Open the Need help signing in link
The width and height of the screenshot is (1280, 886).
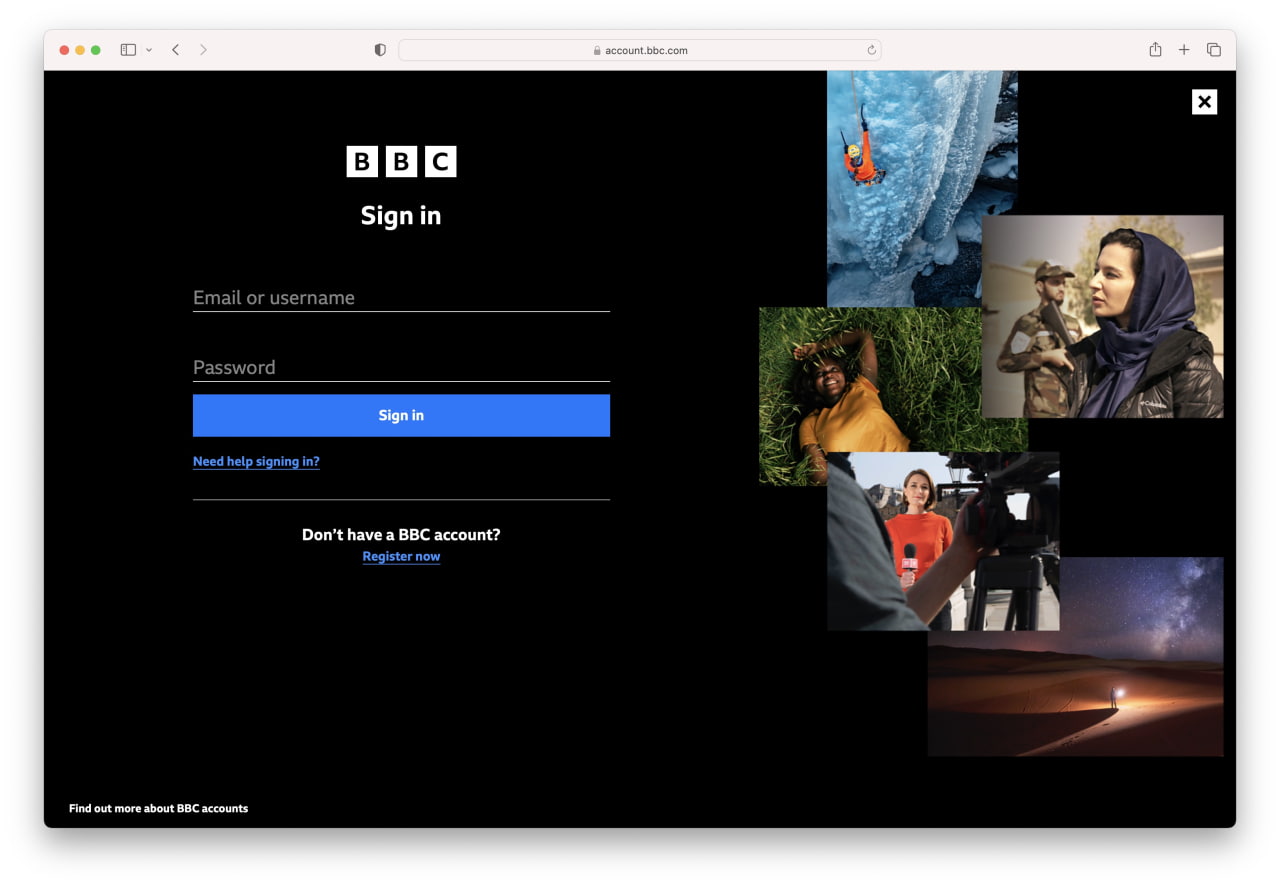pos(256,461)
